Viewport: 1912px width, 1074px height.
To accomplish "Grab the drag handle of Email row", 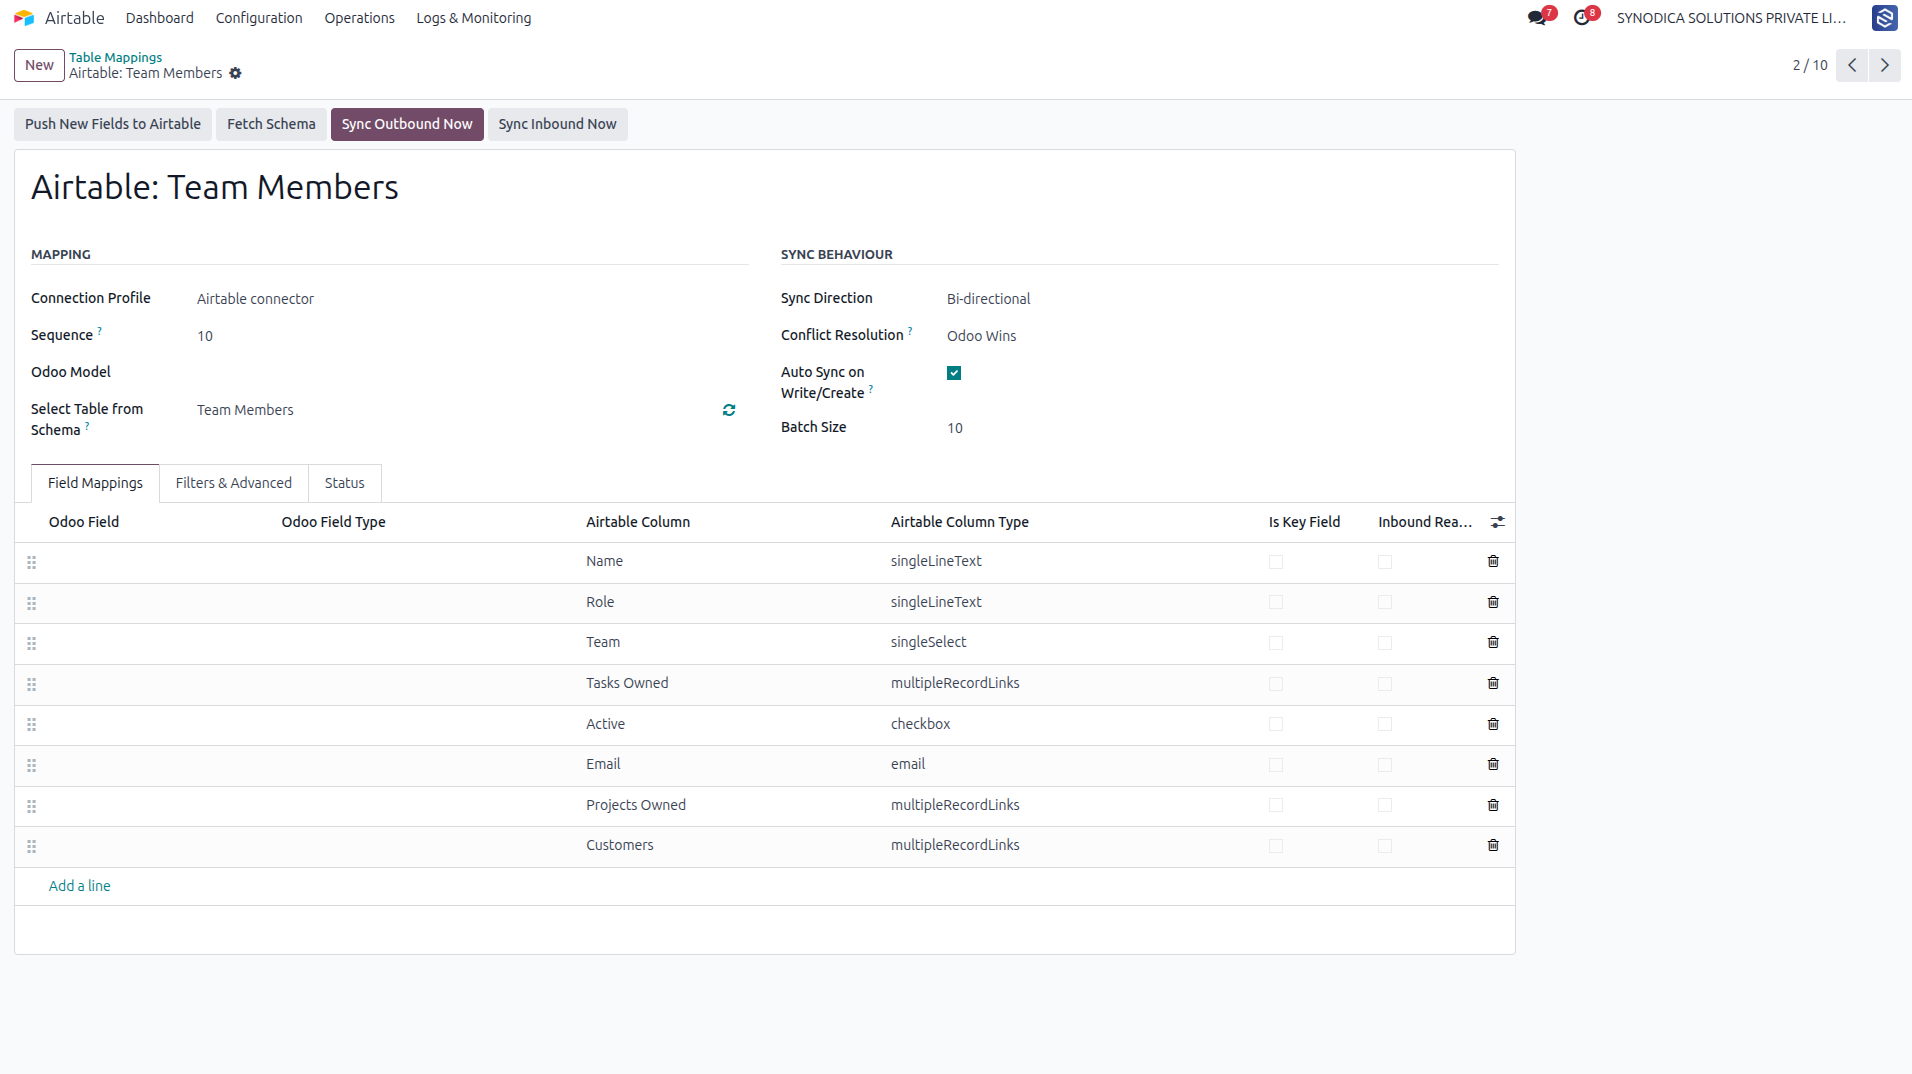I will pyautogui.click(x=32, y=765).
